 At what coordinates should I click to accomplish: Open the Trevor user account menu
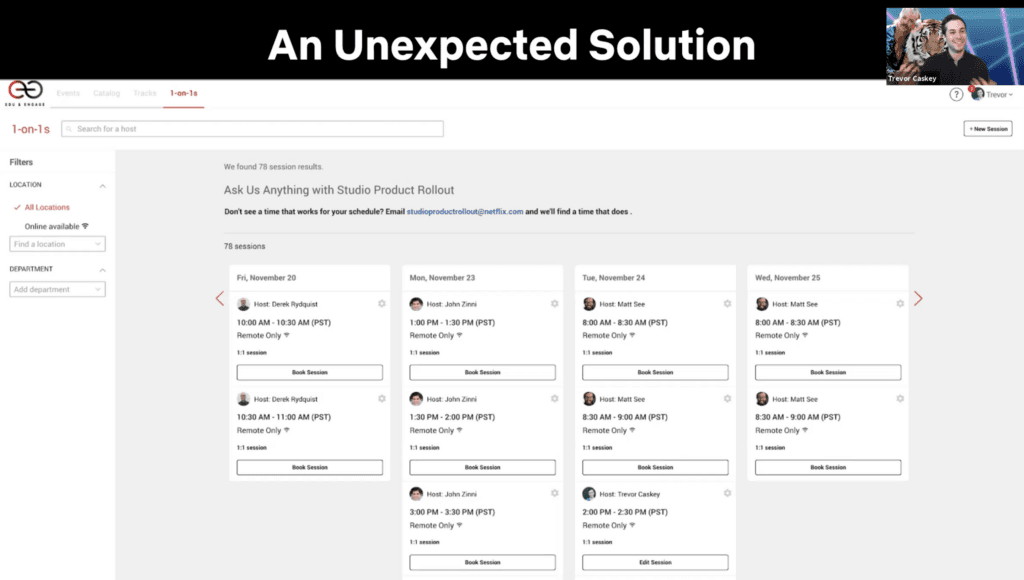coord(992,95)
